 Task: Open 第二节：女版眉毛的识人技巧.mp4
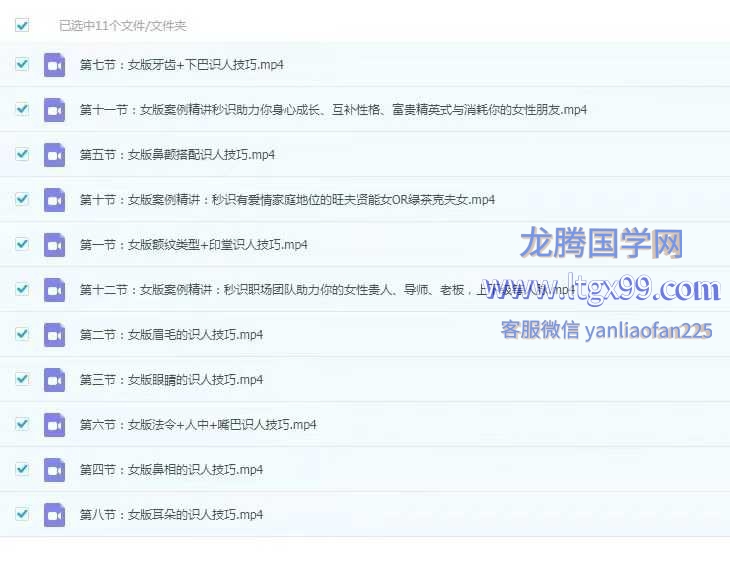[171, 335]
